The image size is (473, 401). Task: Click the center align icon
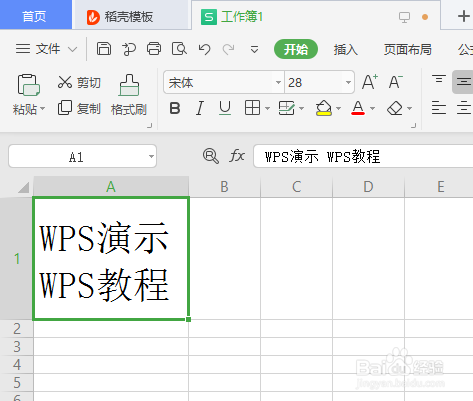[464, 108]
